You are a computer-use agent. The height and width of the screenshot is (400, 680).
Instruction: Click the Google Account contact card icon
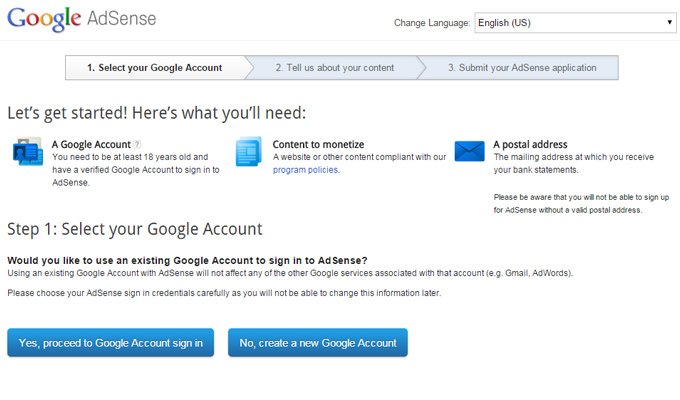tap(28, 151)
